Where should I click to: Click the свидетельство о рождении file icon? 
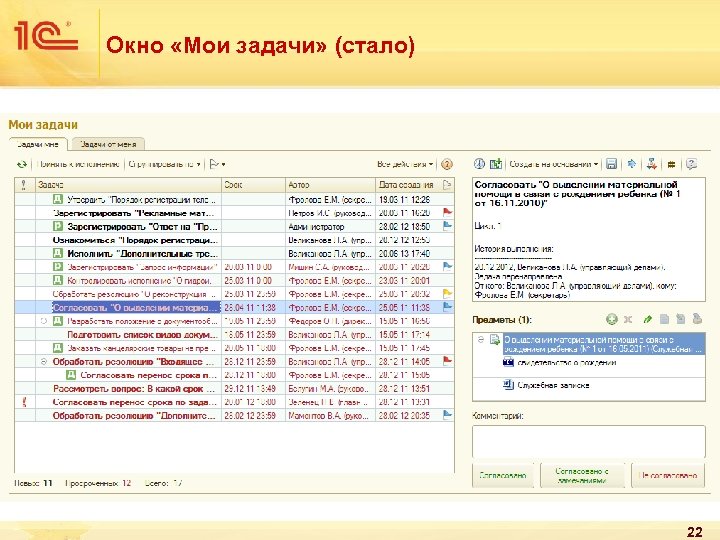(x=508, y=362)
